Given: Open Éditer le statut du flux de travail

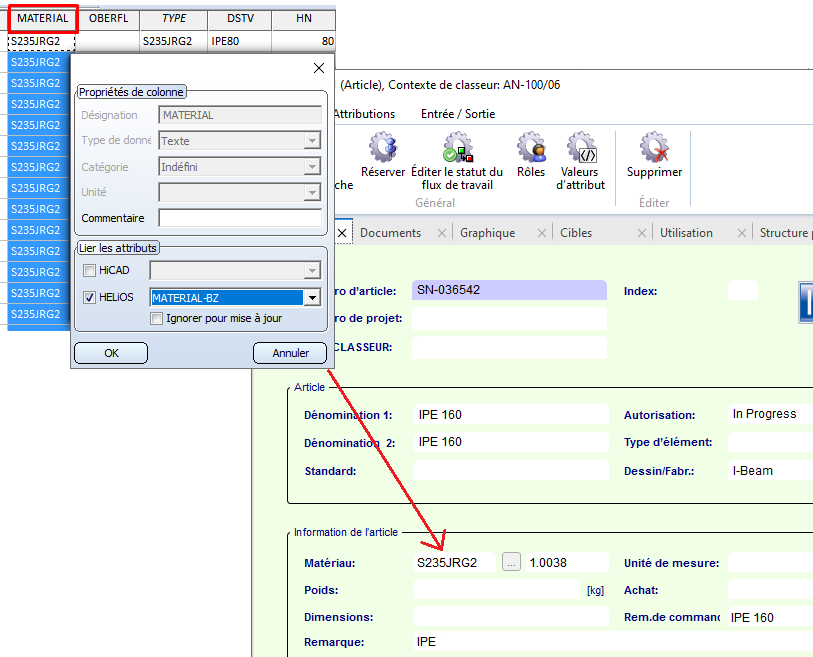Looking at the screenshot, I should (x=457, y=148).
